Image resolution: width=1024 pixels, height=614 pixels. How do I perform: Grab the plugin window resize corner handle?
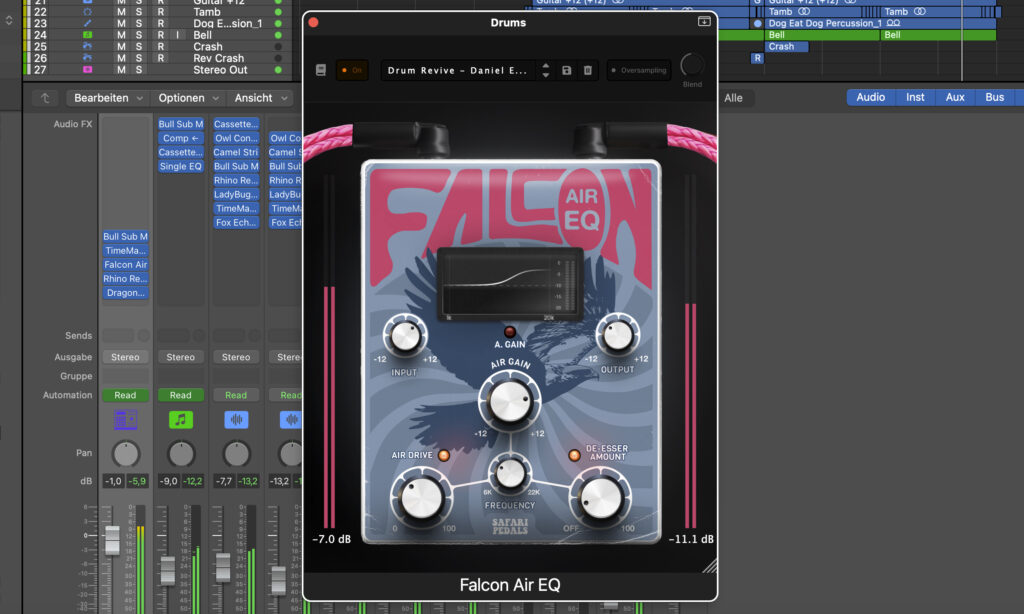[710, 566]
